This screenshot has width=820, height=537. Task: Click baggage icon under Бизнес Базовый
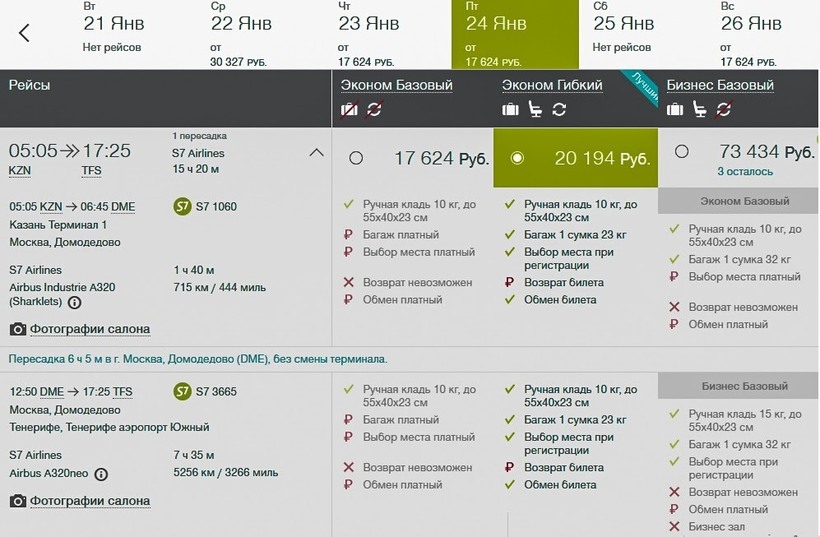coord(675,109)
